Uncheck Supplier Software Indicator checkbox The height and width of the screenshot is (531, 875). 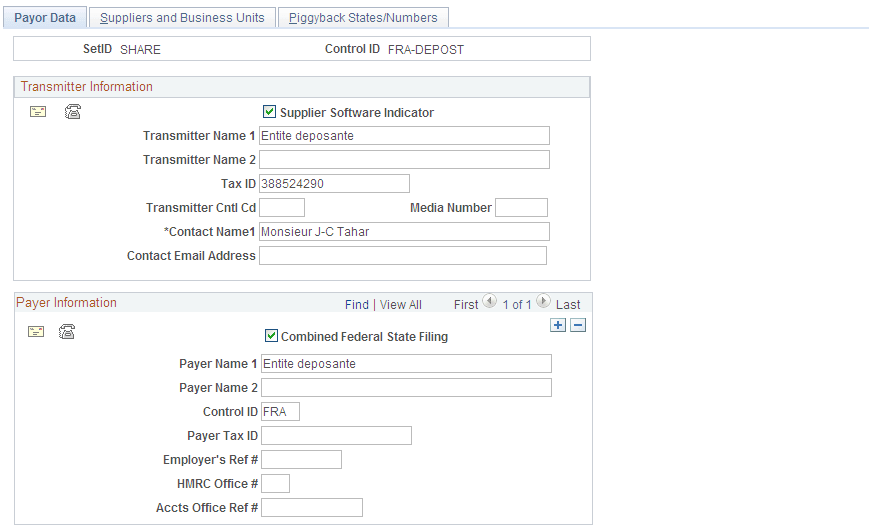click(x=269, y=112)
